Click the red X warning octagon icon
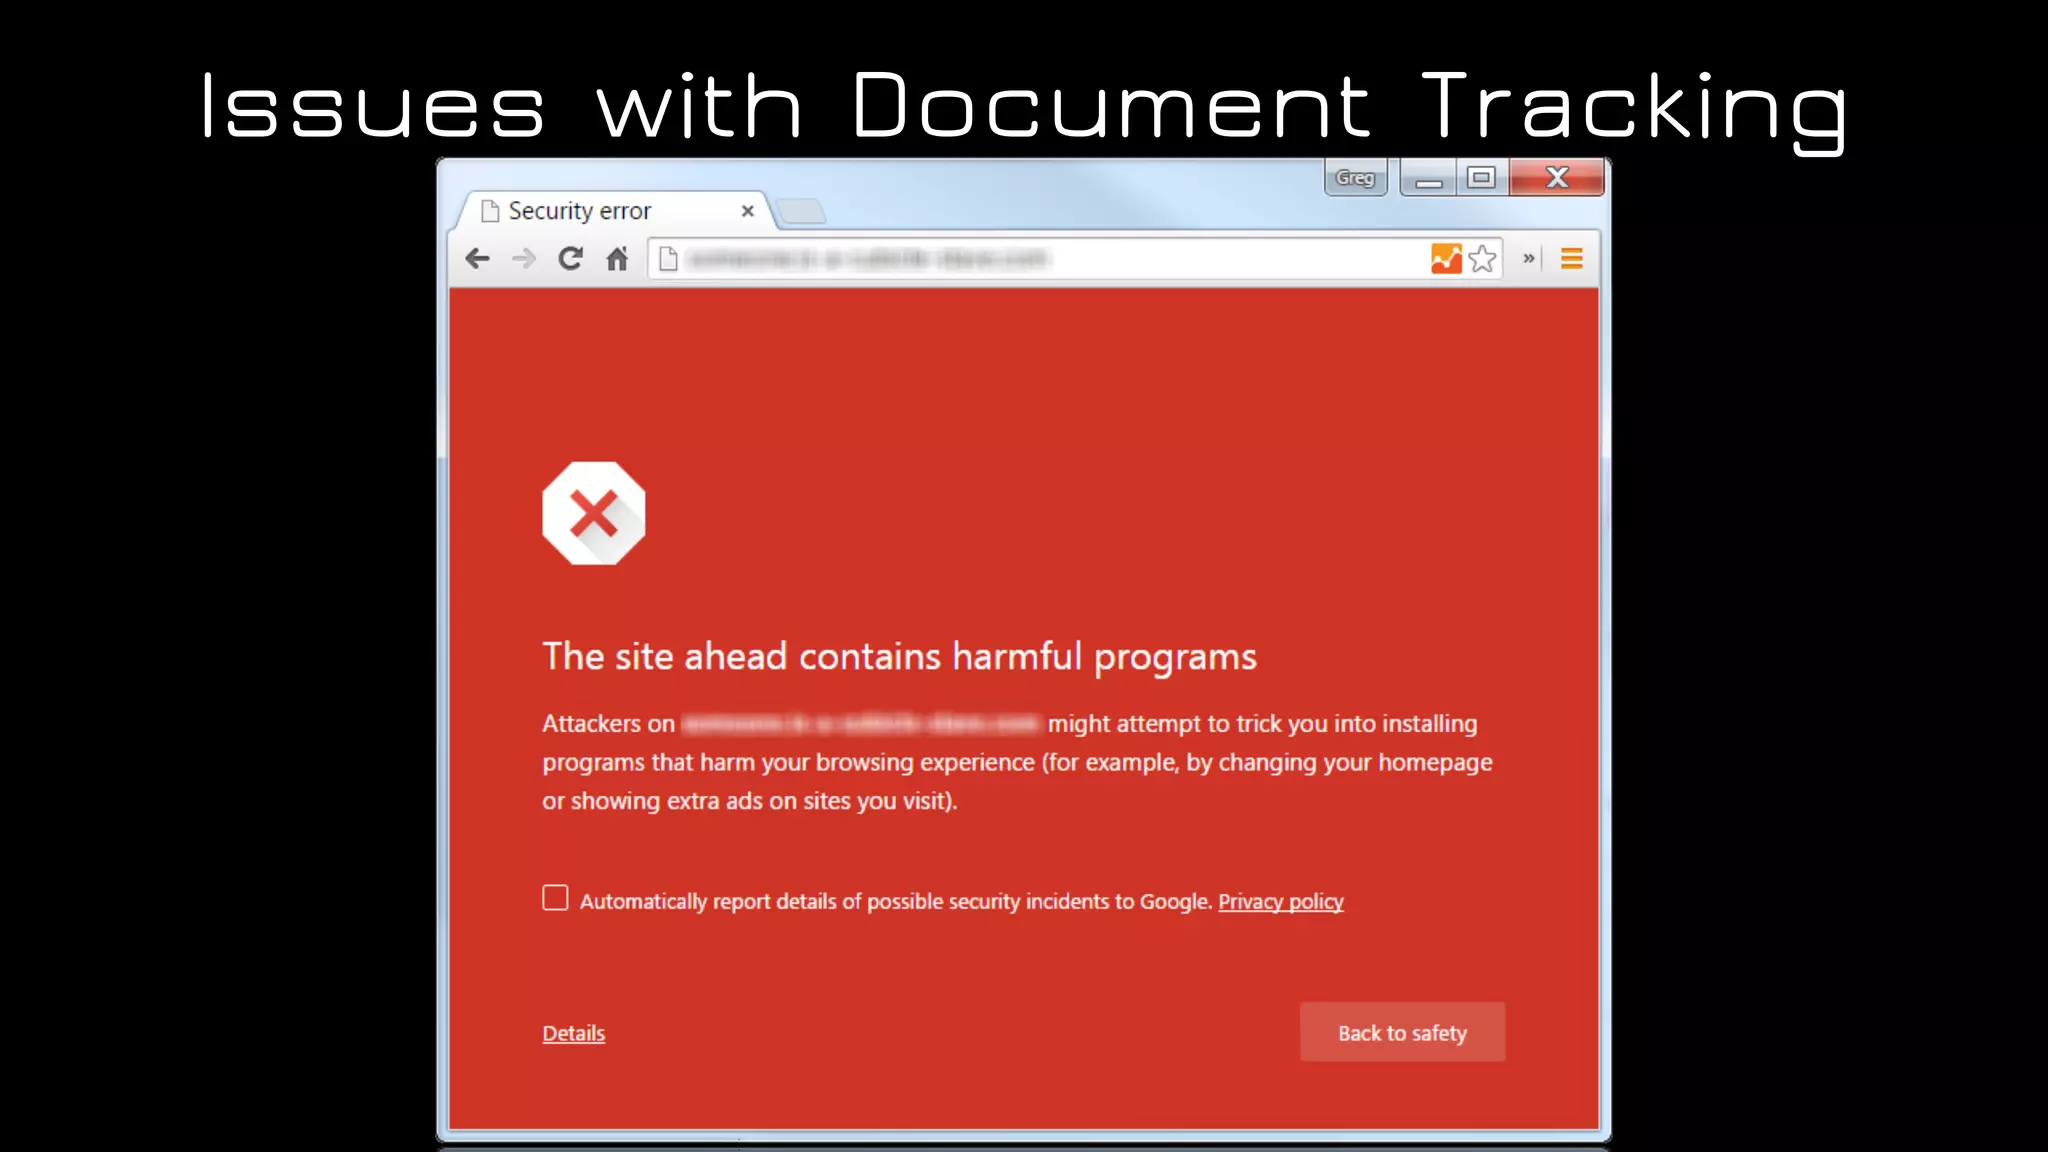Screen dimensions: 2048x1152 594,513
